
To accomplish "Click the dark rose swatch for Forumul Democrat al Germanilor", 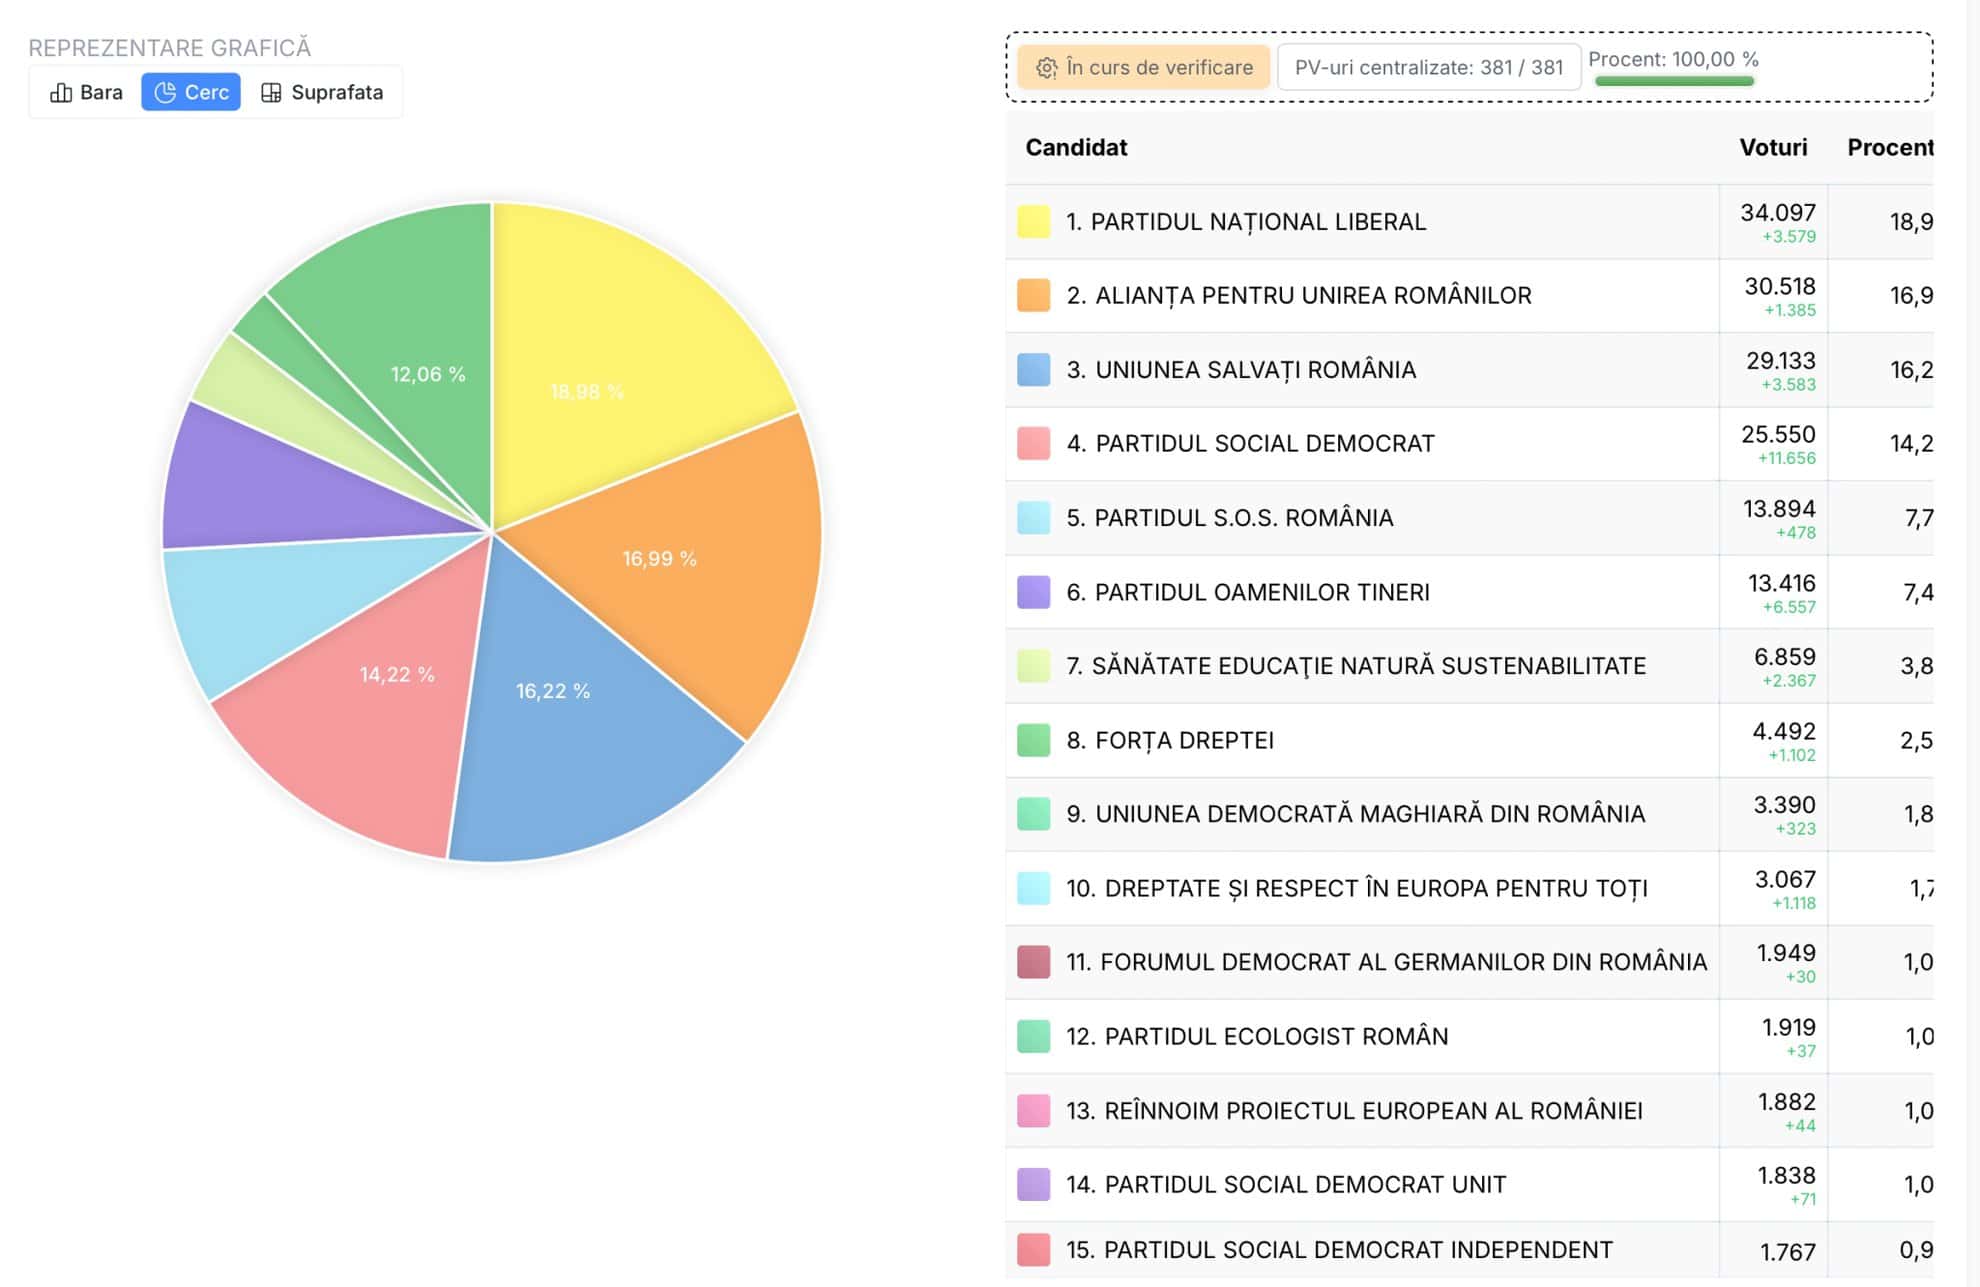I will 1033,962.
